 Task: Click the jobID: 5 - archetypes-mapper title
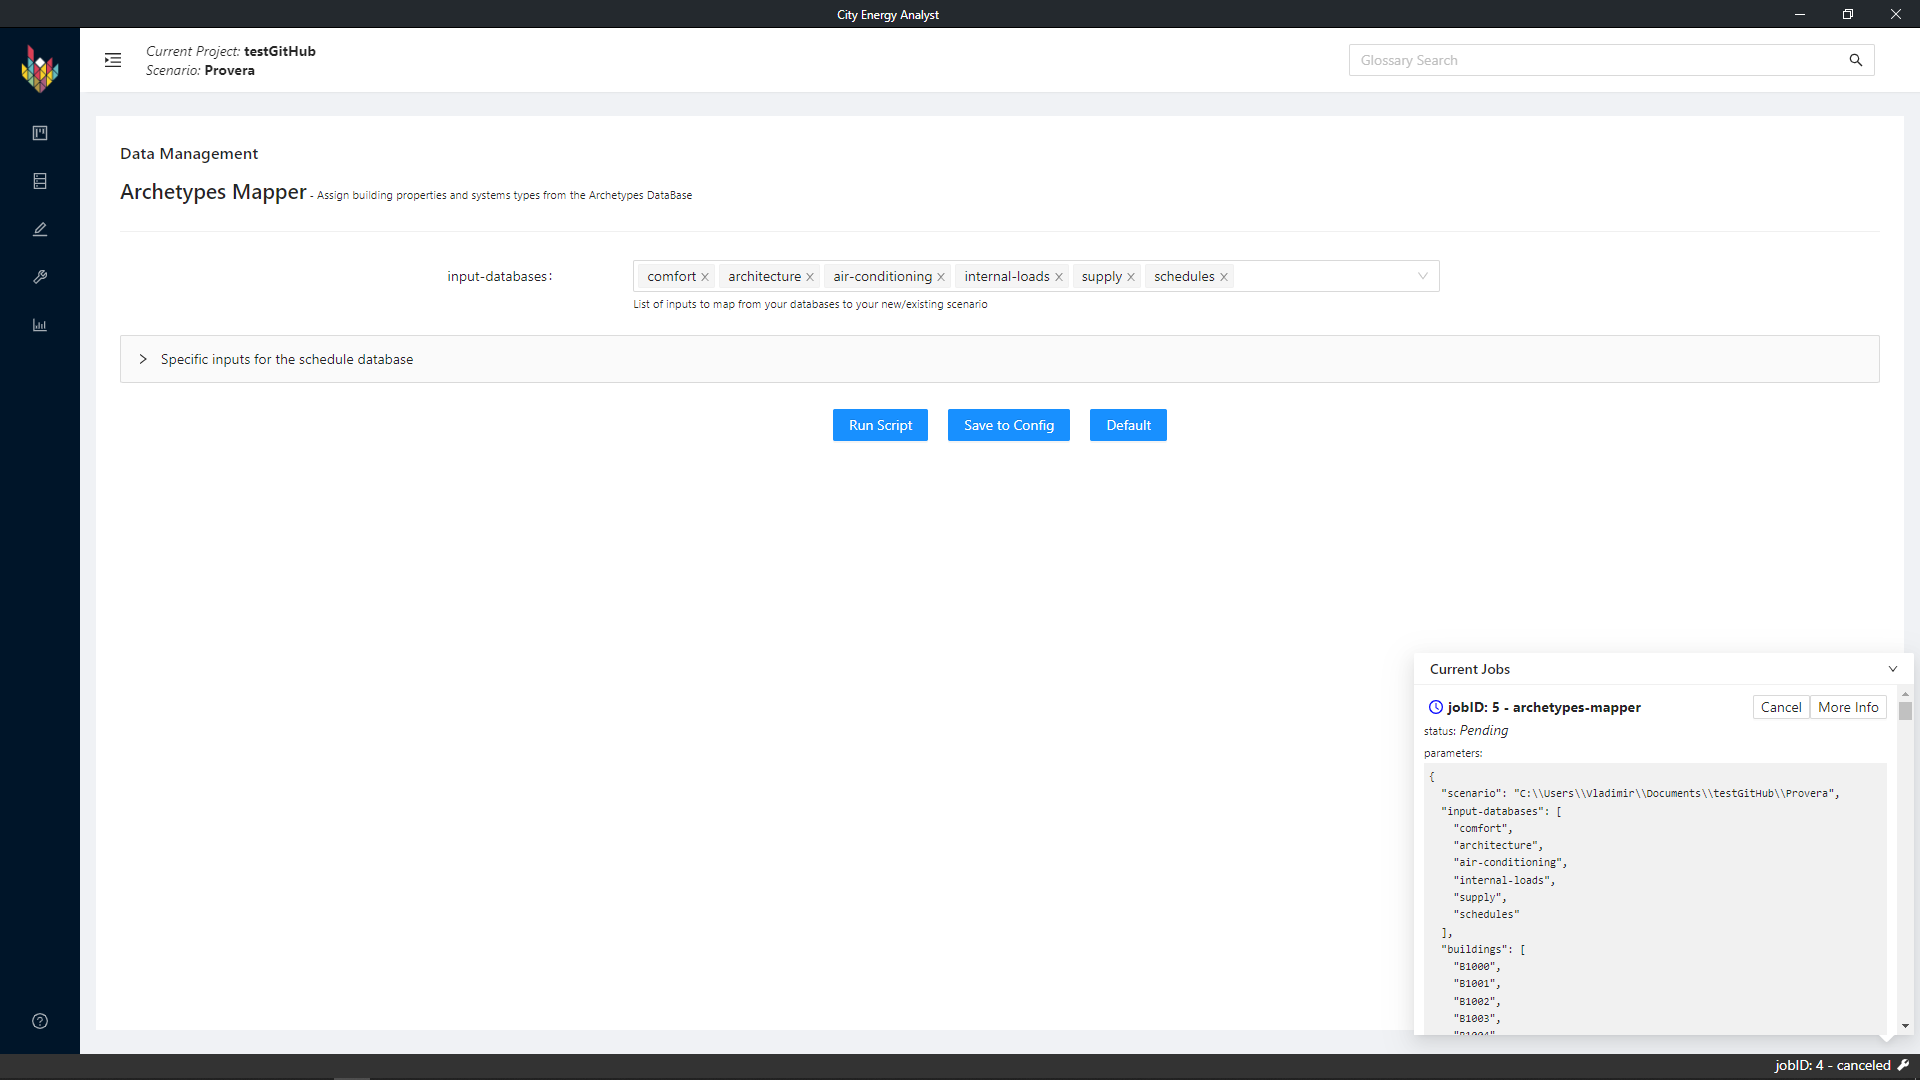(1544, 707)
